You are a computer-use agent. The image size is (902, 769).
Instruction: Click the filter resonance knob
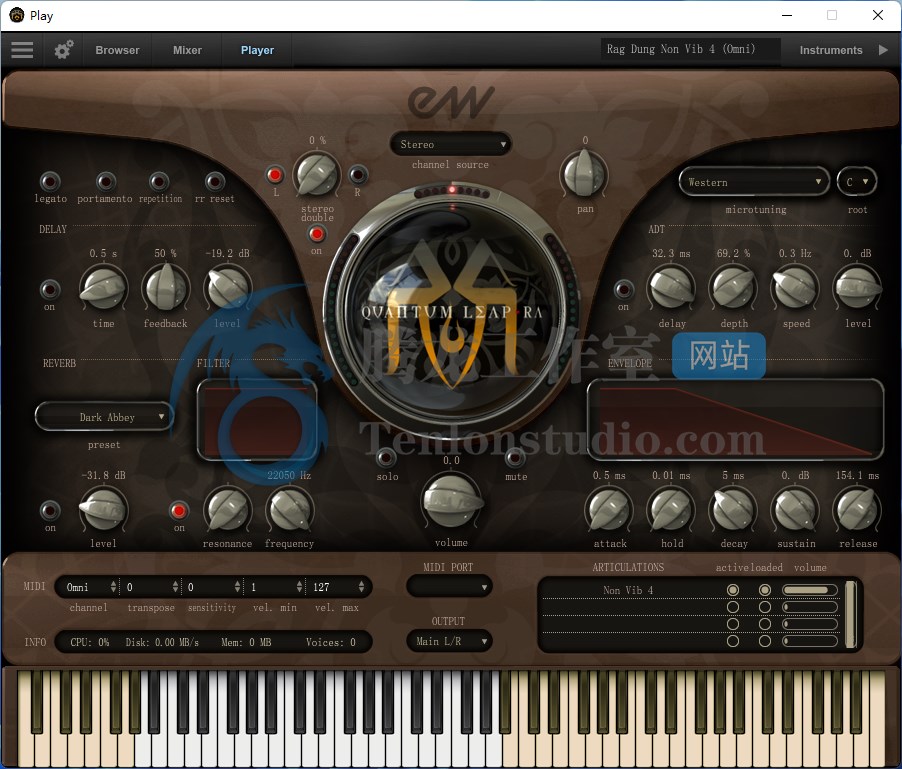click(228, 509)
